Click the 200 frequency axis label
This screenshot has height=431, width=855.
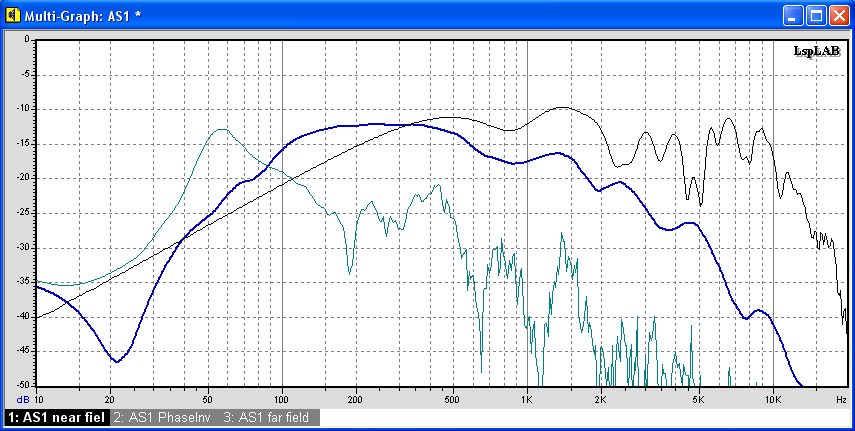(356, 399)
